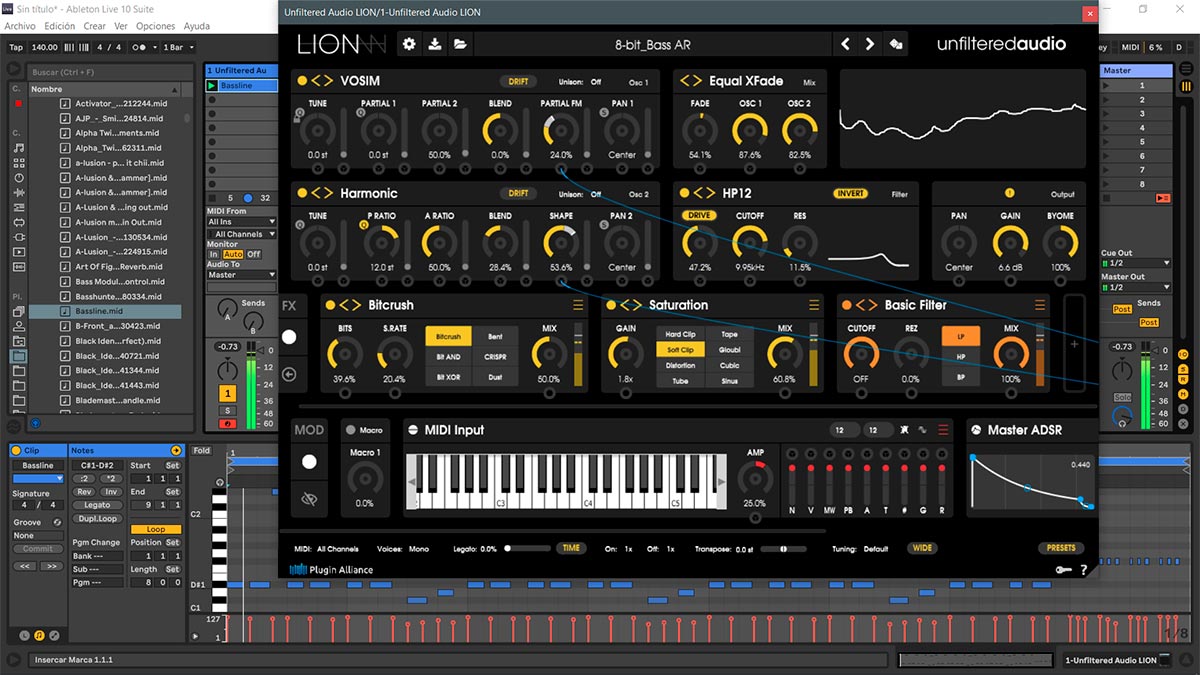Toggle the Bitcrush effect power dot
This screenshot has width=1200, height=675.
pos(330,305)
